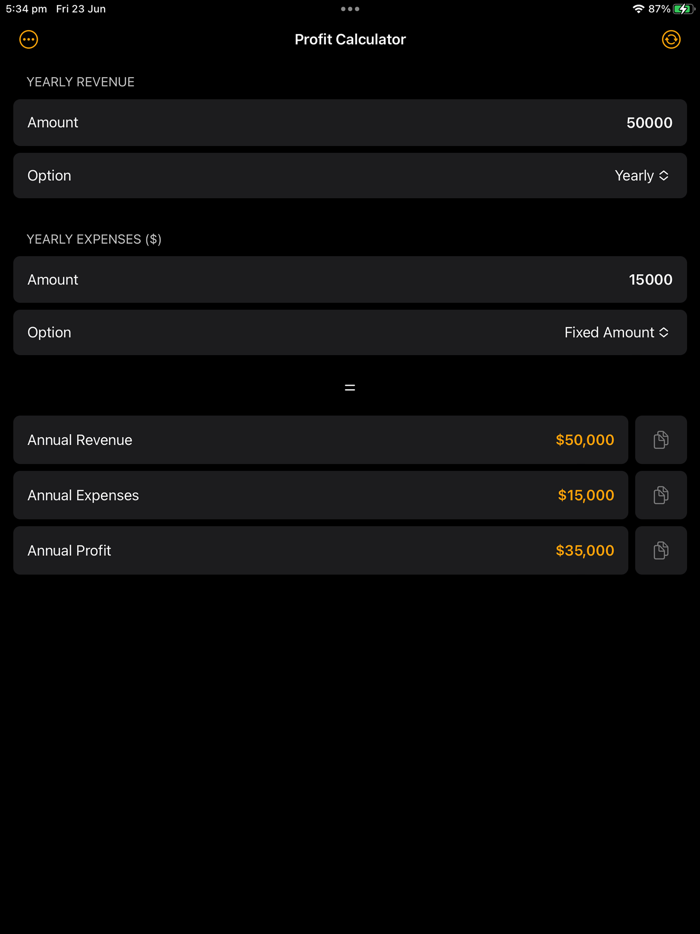Tap the Wi-Fi icon in status bar
This screenshot has height=934, width=700.
pos(638,9)
